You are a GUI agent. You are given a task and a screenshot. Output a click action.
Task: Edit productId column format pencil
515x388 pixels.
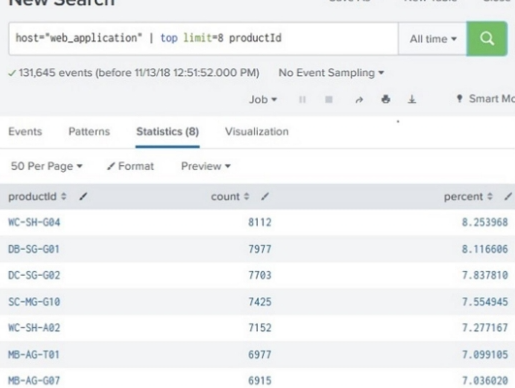[83, 197]
